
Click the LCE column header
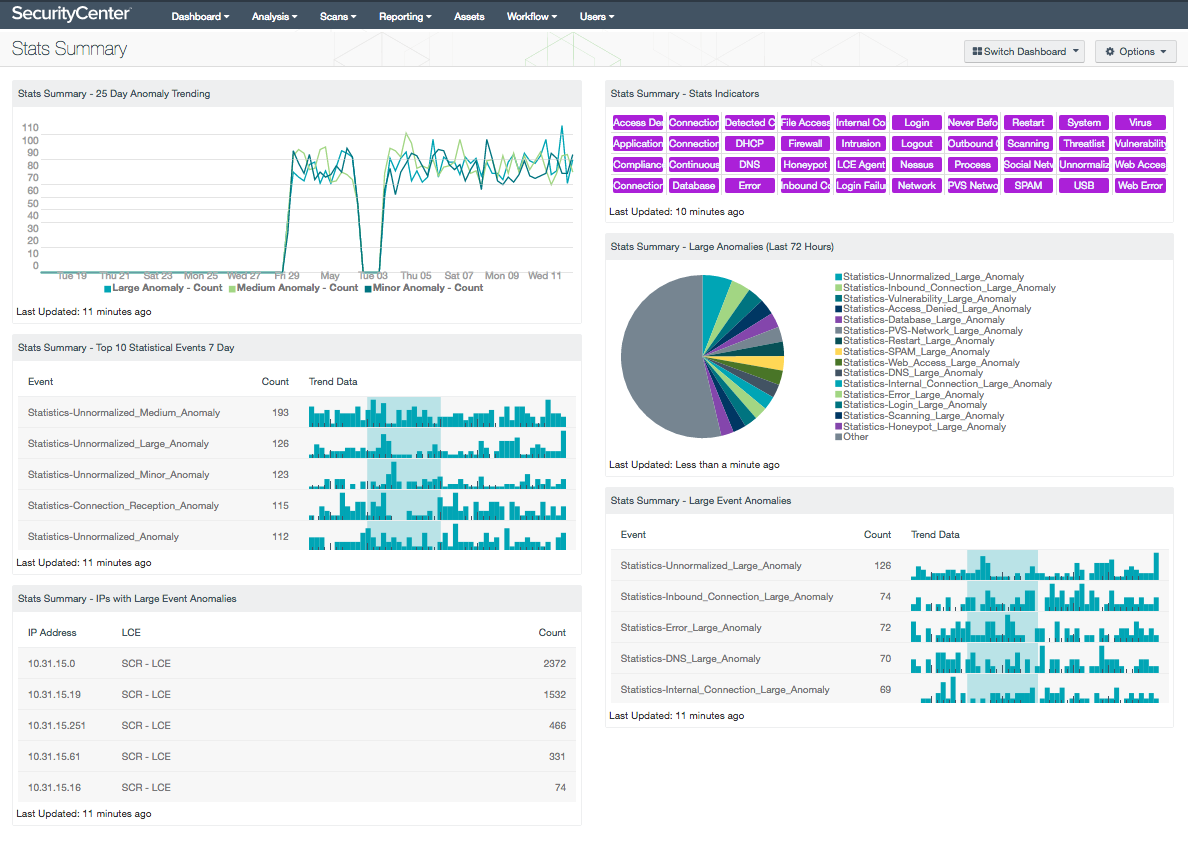coord(131,632)
